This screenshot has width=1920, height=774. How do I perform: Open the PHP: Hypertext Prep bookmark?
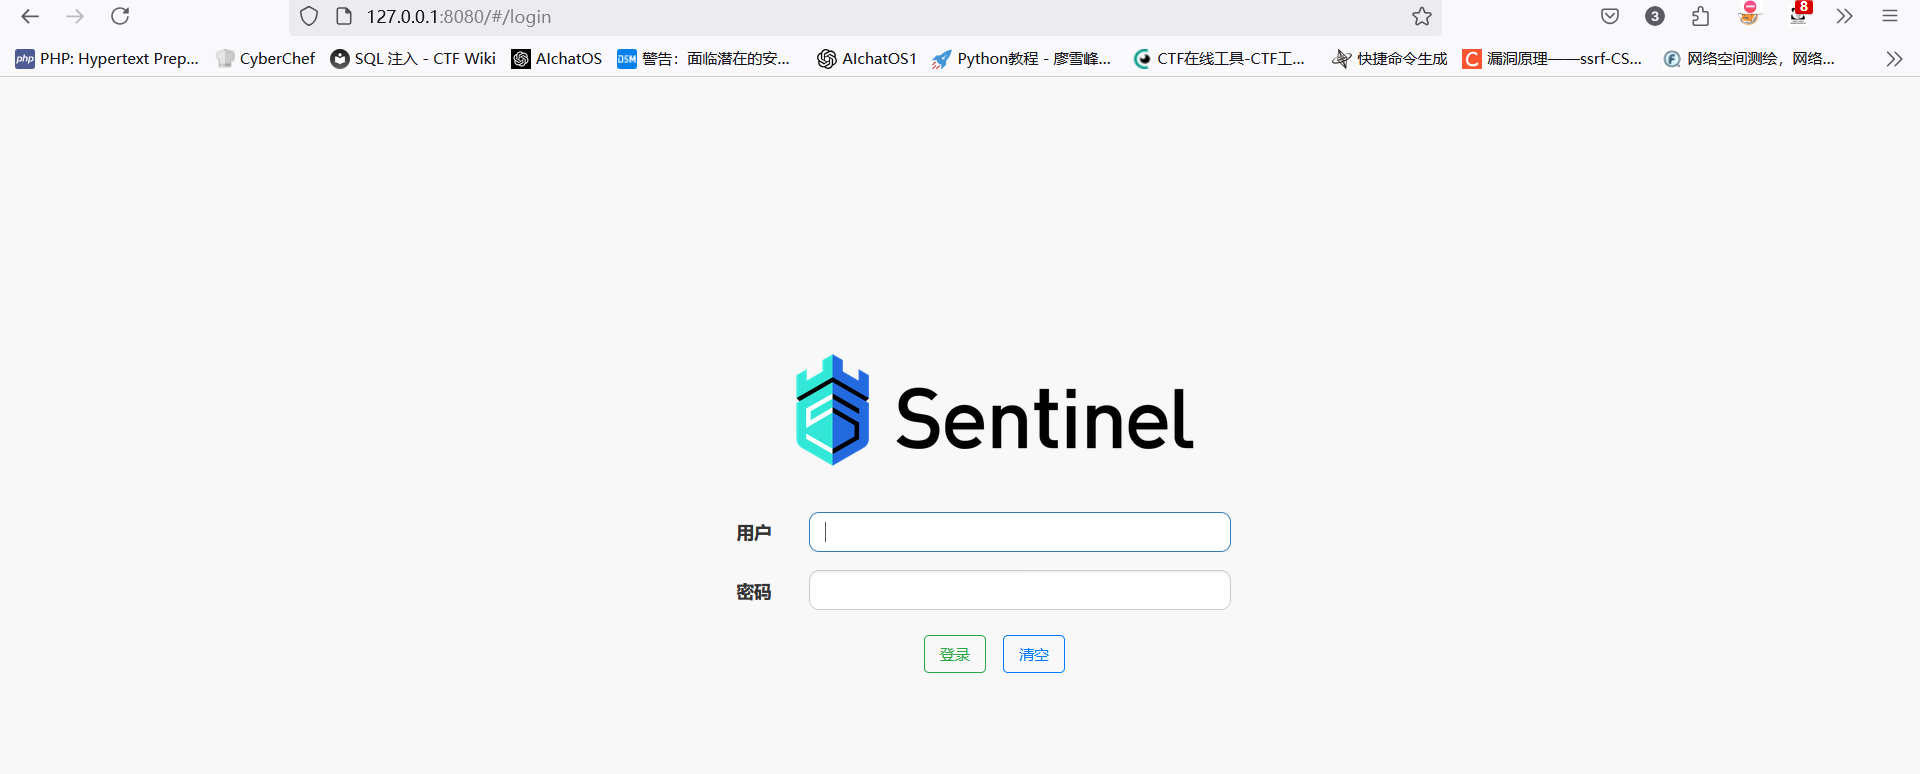coord(107,59)
